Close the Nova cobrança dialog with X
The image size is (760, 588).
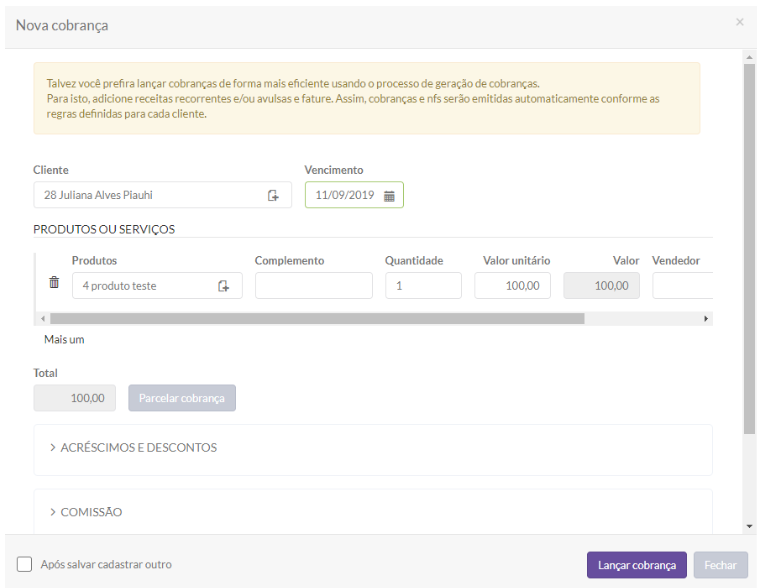[x=740, y=22]
